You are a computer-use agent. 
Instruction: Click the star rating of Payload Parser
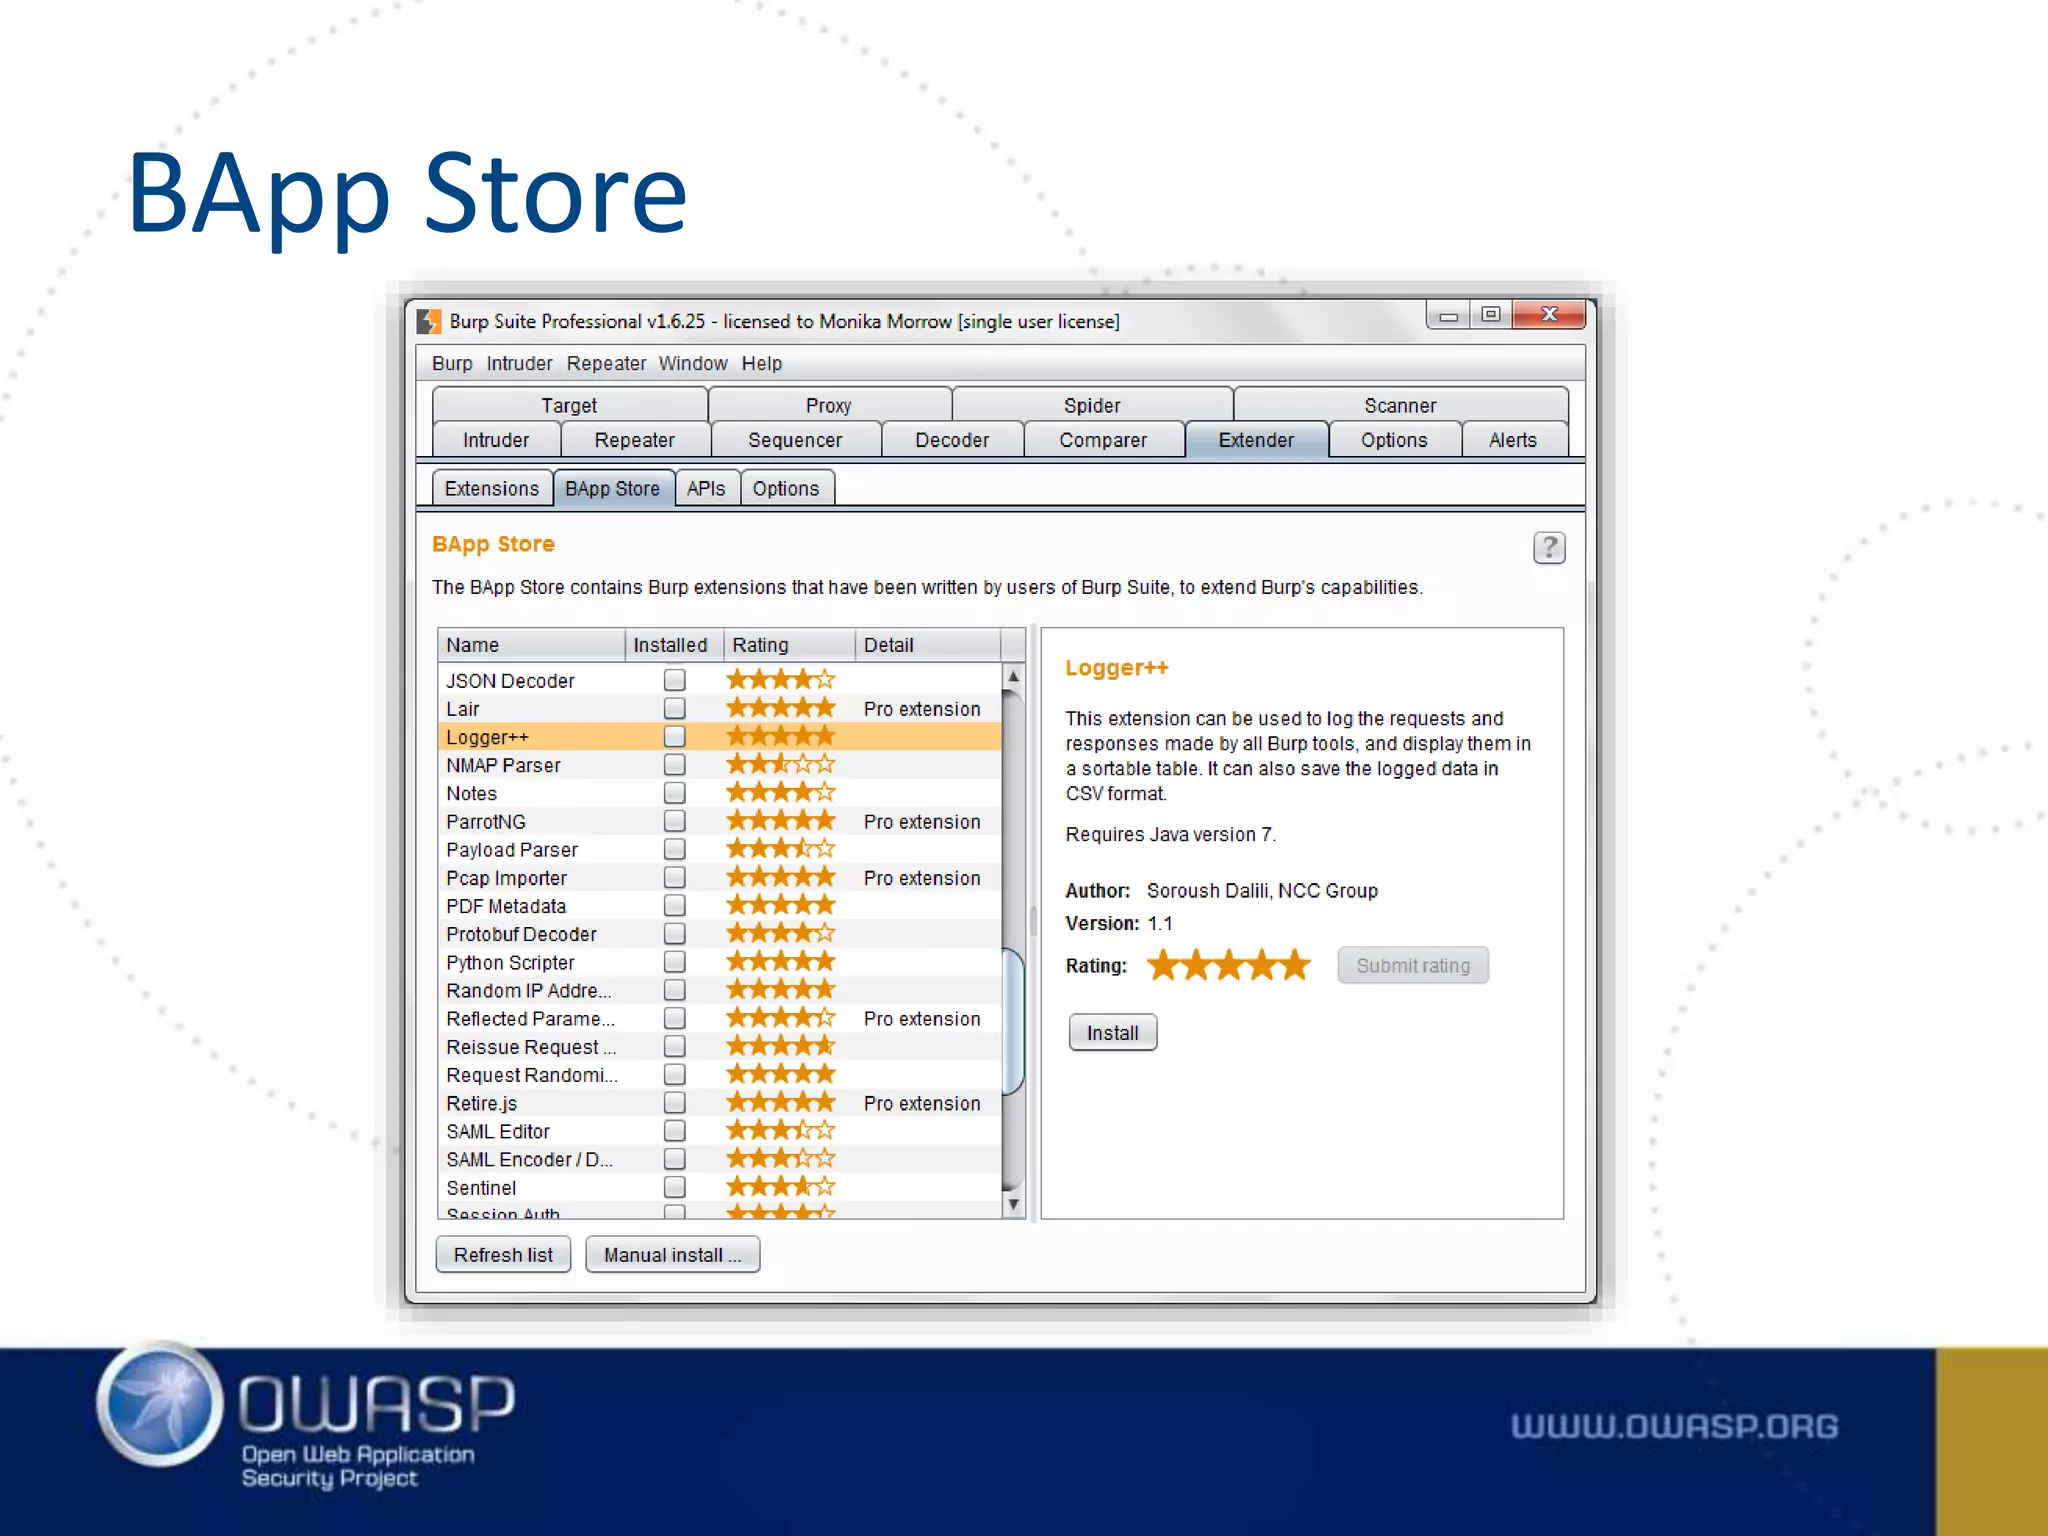click(780, 849)
